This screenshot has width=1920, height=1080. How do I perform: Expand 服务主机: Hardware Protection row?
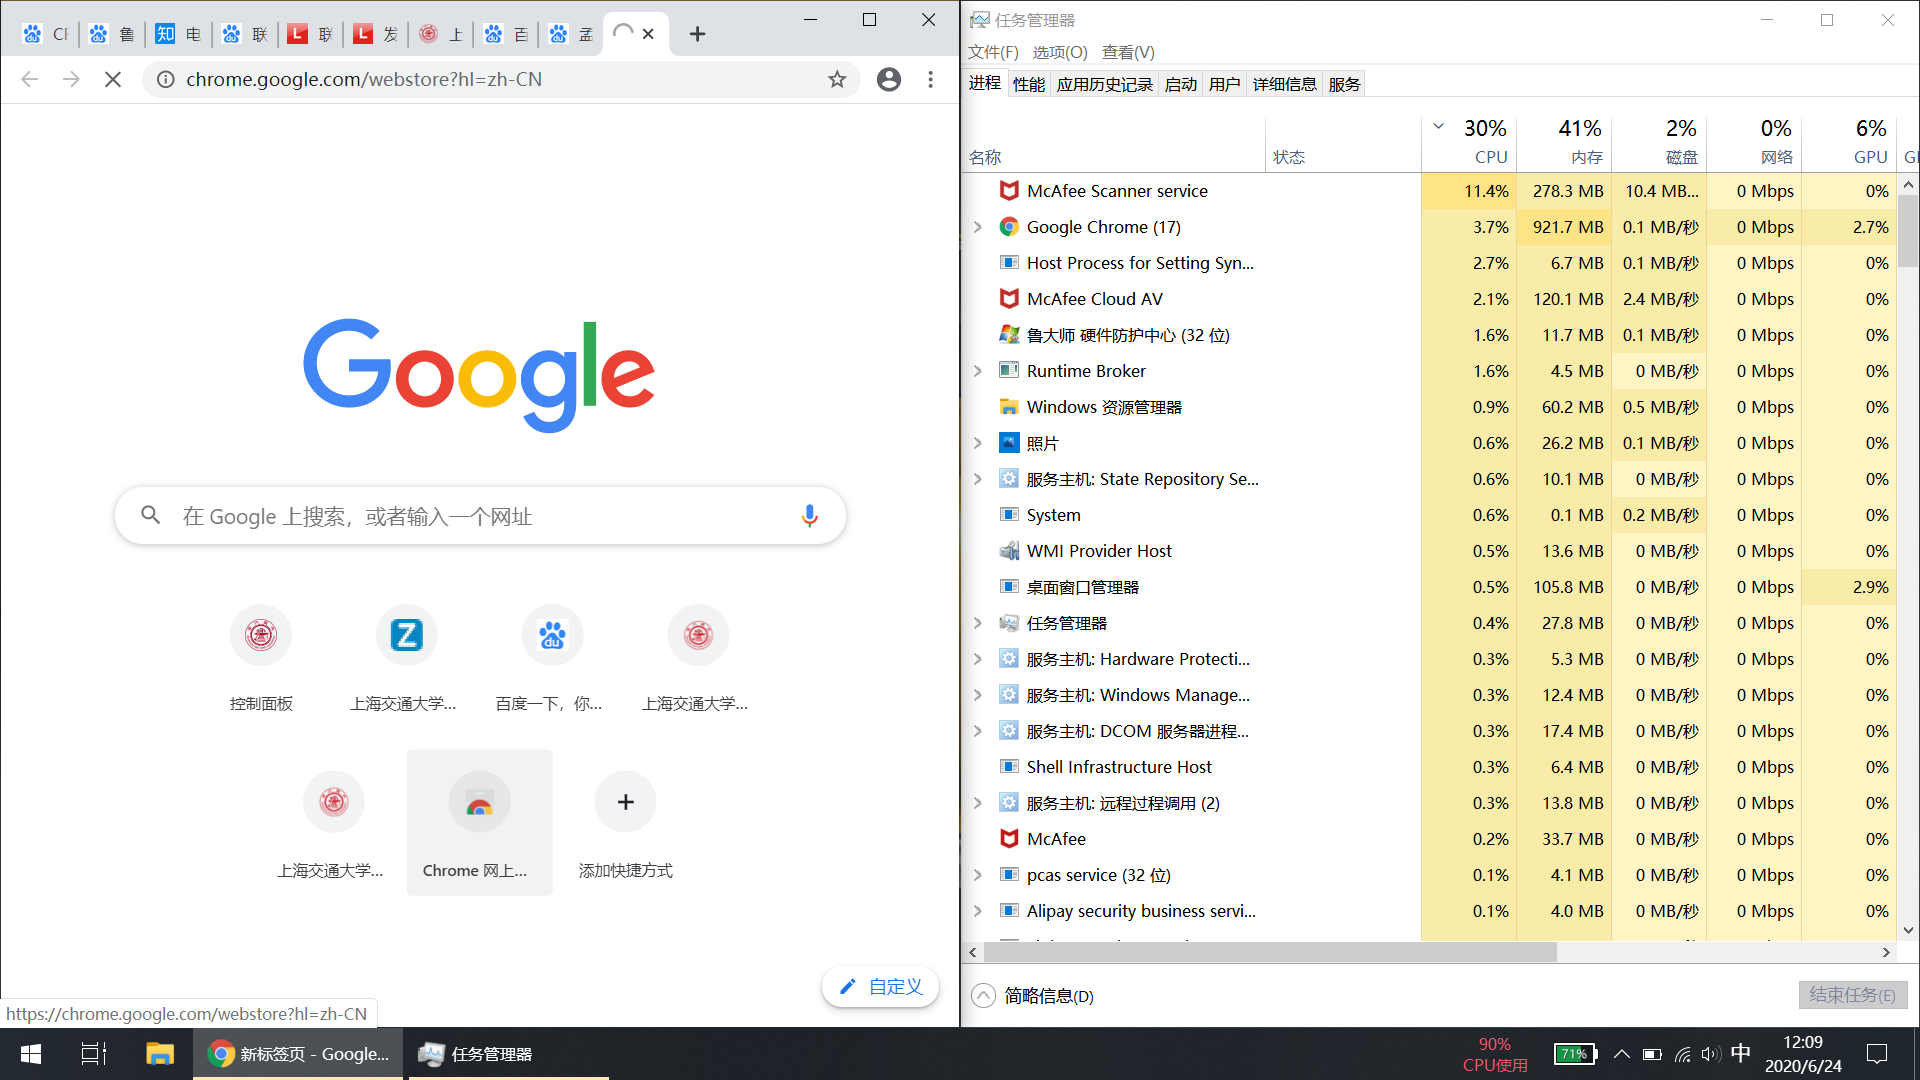(978, 659)
